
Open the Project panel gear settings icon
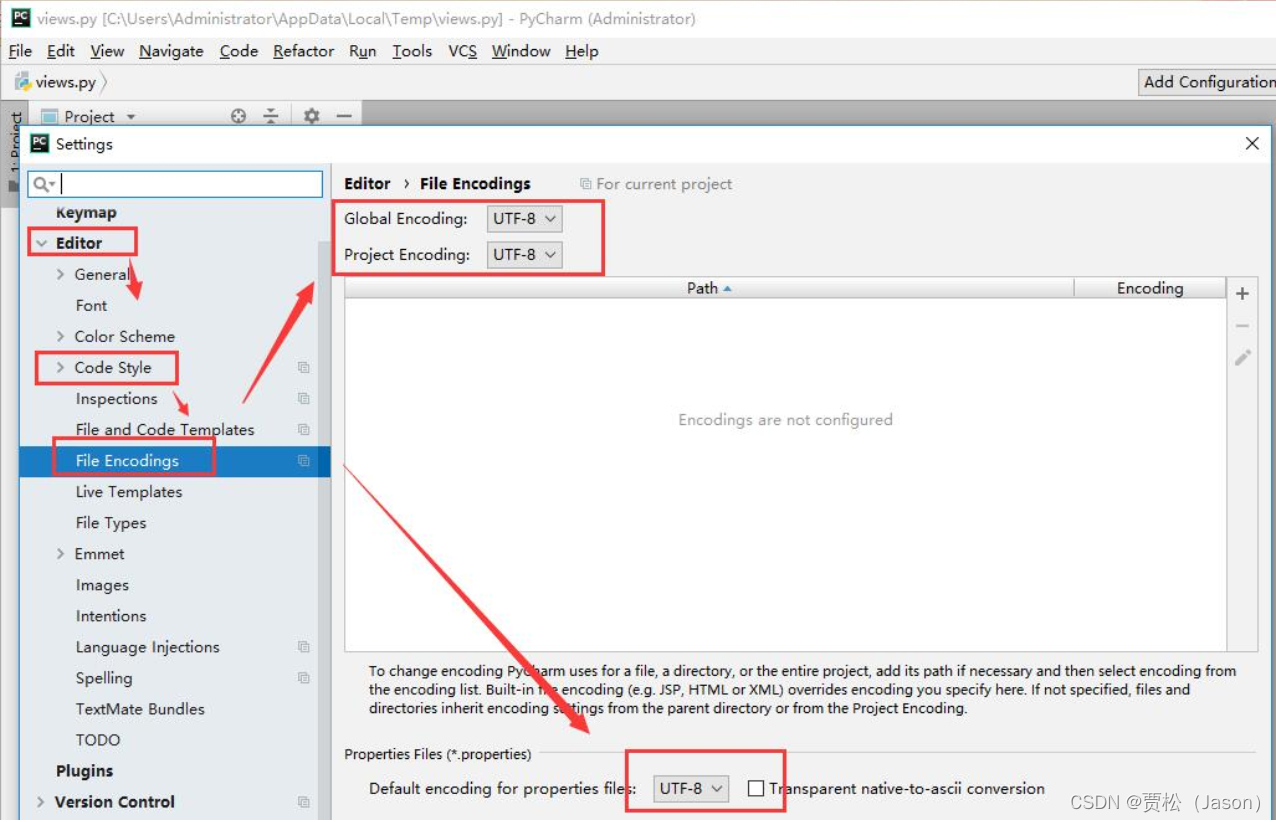pyautogui.click(x=311, y=116)
